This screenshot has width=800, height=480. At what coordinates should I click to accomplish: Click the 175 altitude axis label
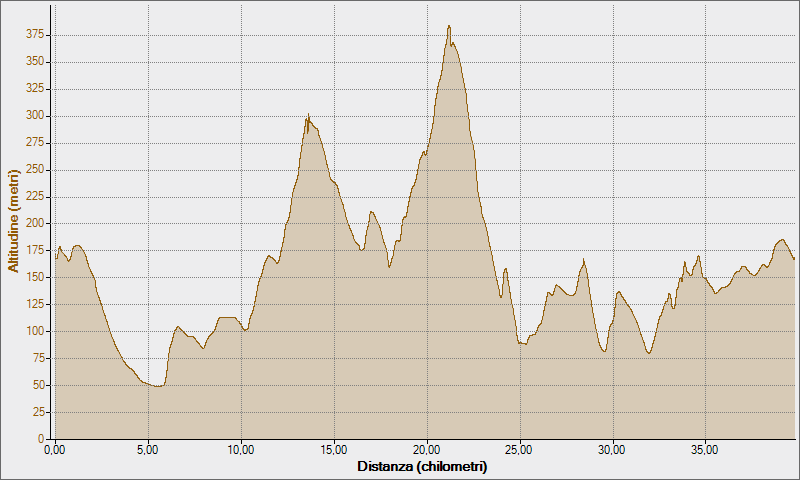click(x=35, y=250)
